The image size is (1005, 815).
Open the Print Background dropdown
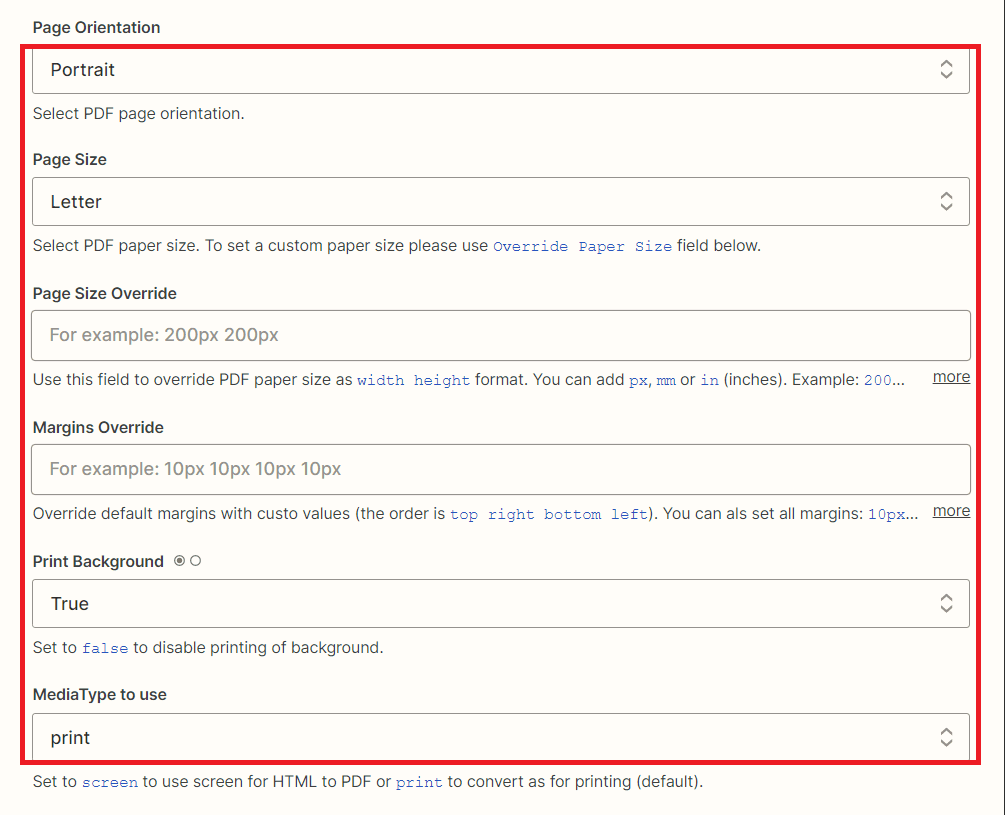(500, 603)
